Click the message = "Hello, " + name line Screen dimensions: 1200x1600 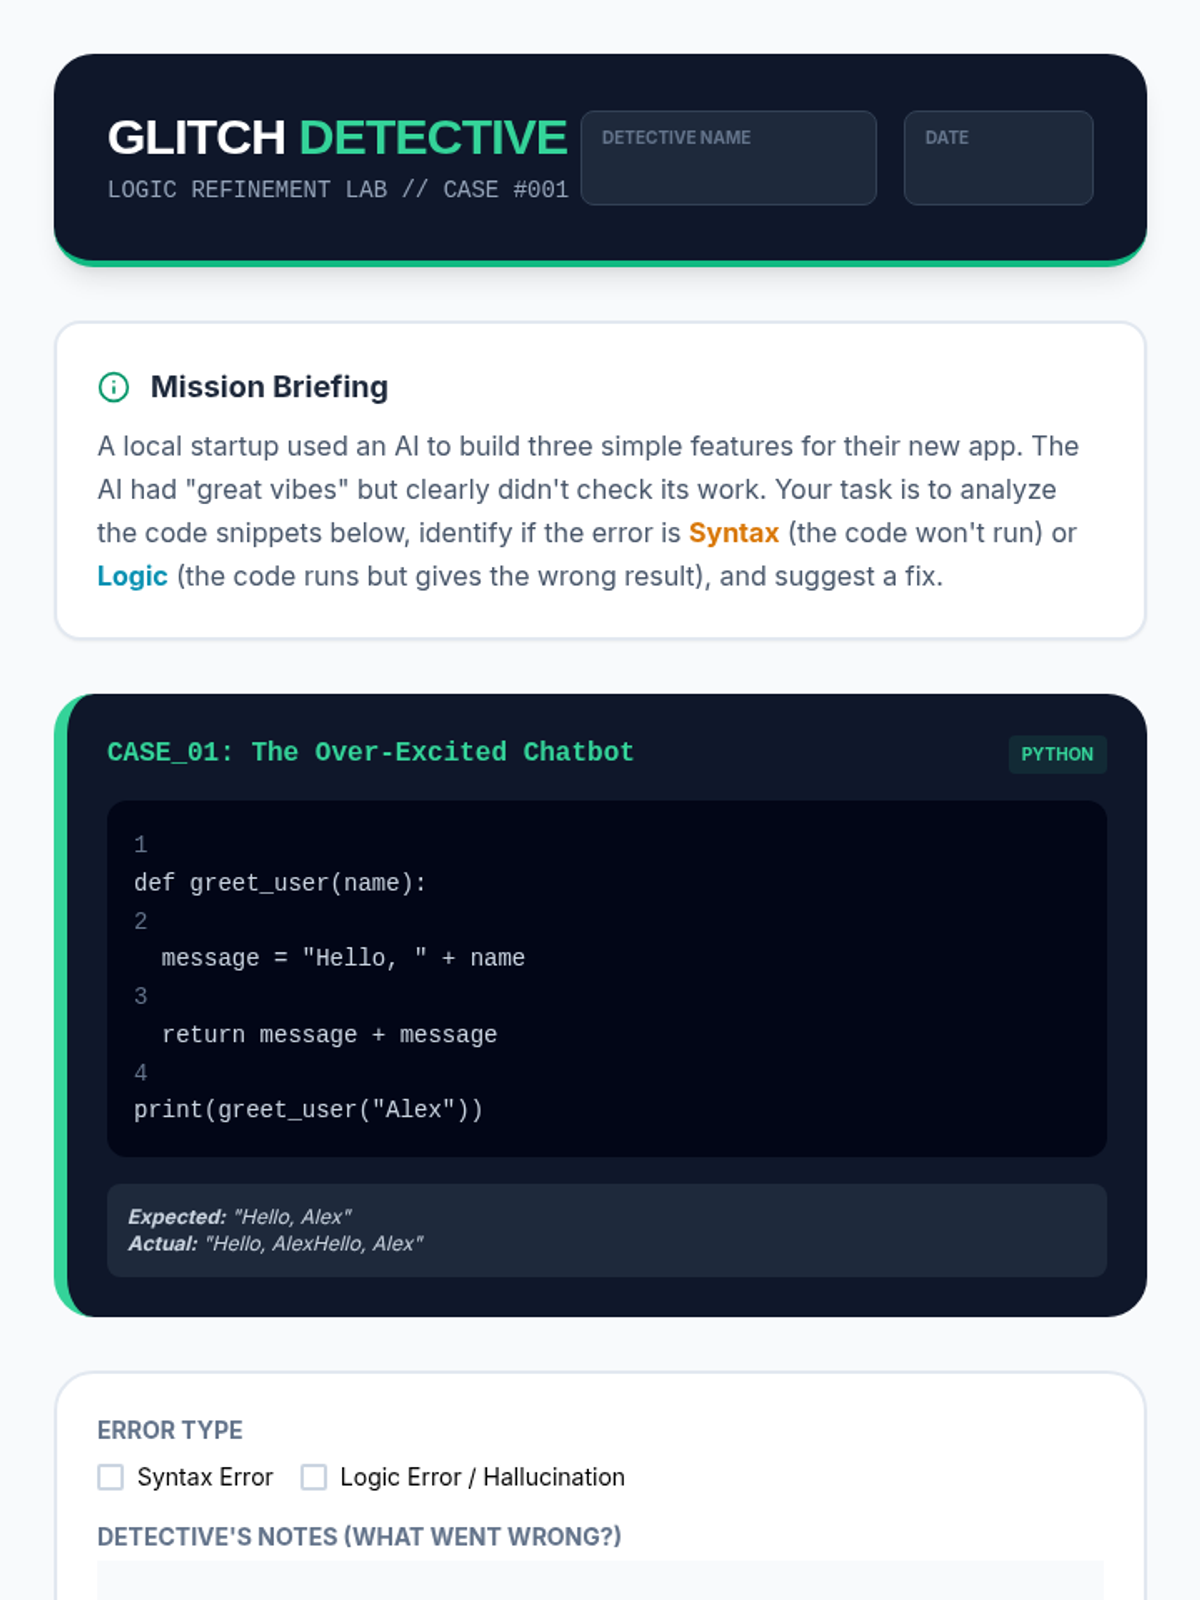pyautogui.click(x=343, y=958)
